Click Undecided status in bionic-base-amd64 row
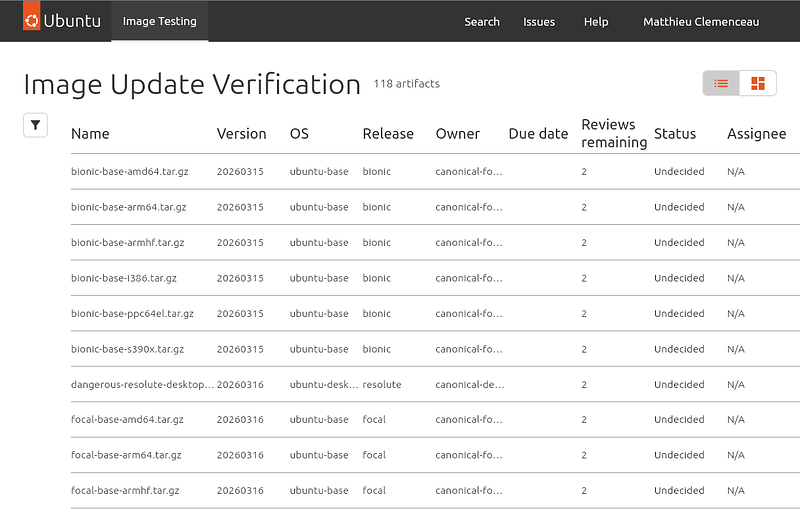The height and width of the screenshot is (509, 800). [x=679, y=171]
